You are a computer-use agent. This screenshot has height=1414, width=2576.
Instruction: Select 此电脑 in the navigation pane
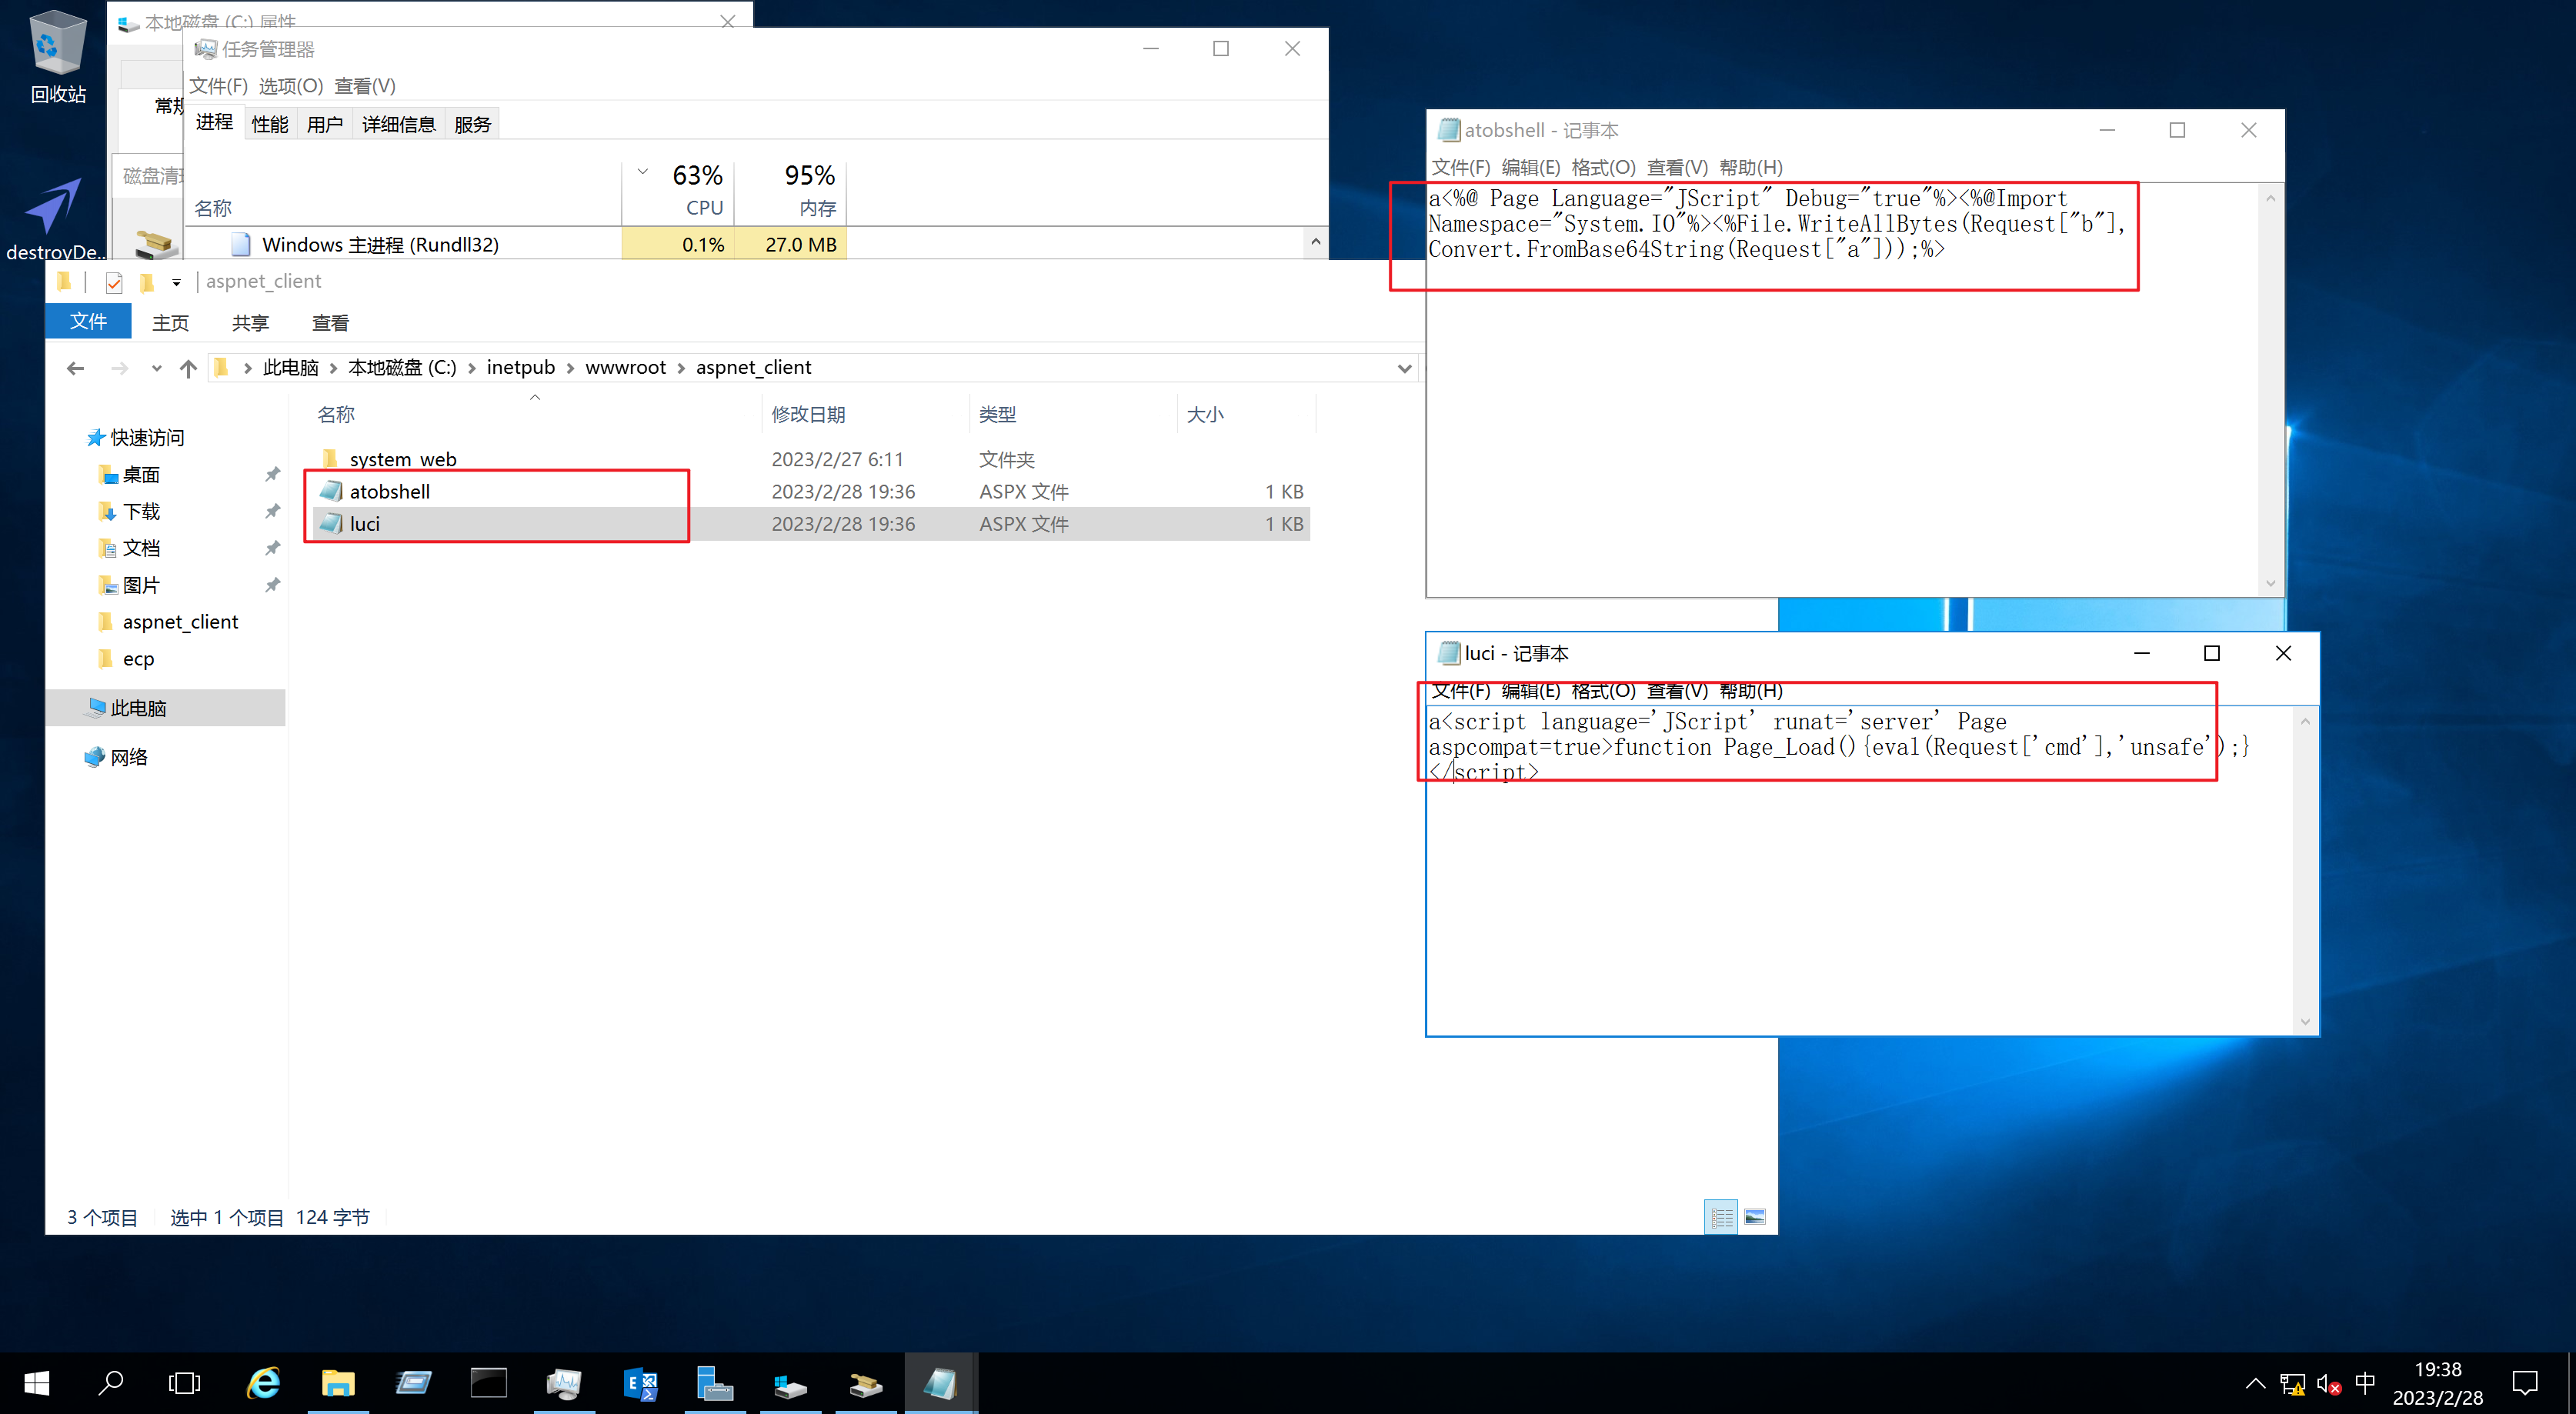click(x=138, y=708)
